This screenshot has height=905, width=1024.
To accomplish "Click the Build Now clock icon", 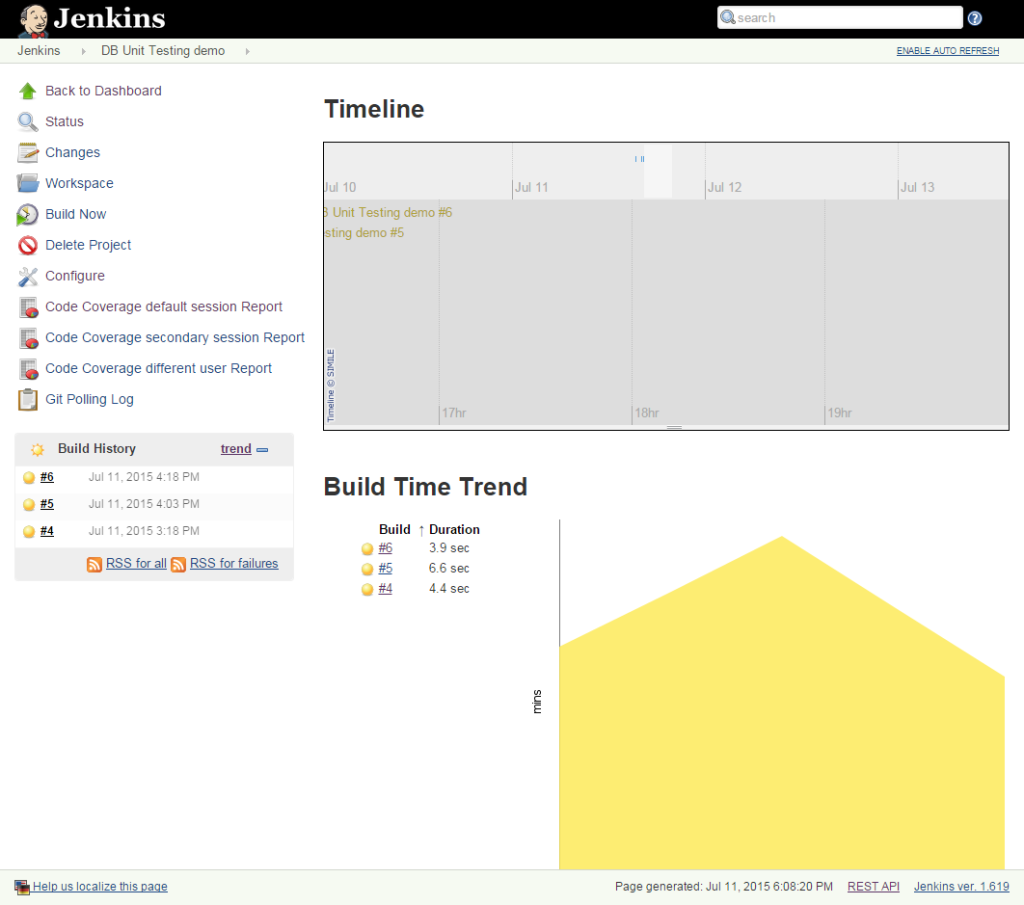I will 27,214.
